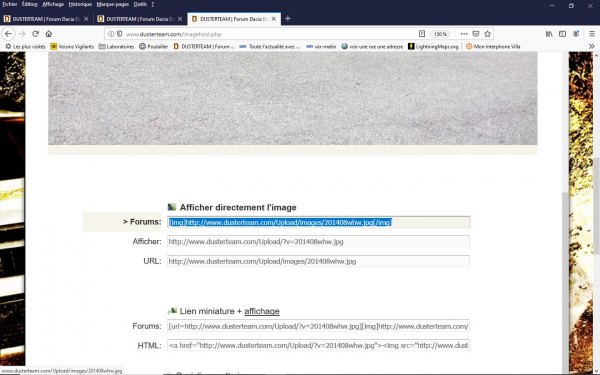Switch to the first DUSTERTEAM tab
Image resolution: width=600 pixels, height=375 pixels.
point(46,19)
